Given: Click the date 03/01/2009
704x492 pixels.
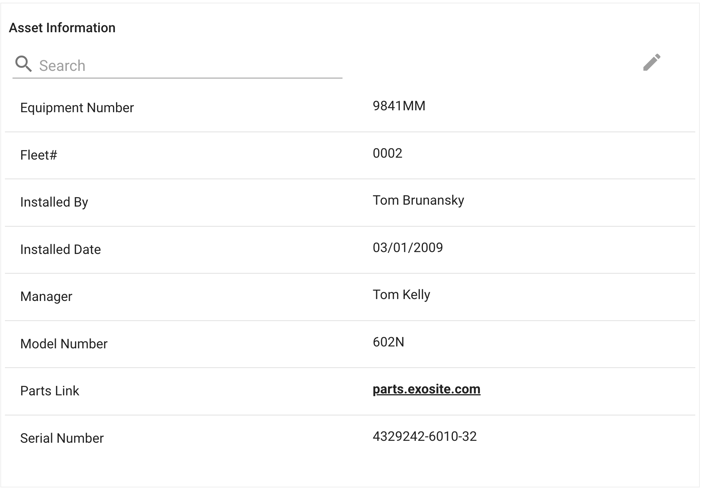Looking at the screenshot, I should coord(408,247).
